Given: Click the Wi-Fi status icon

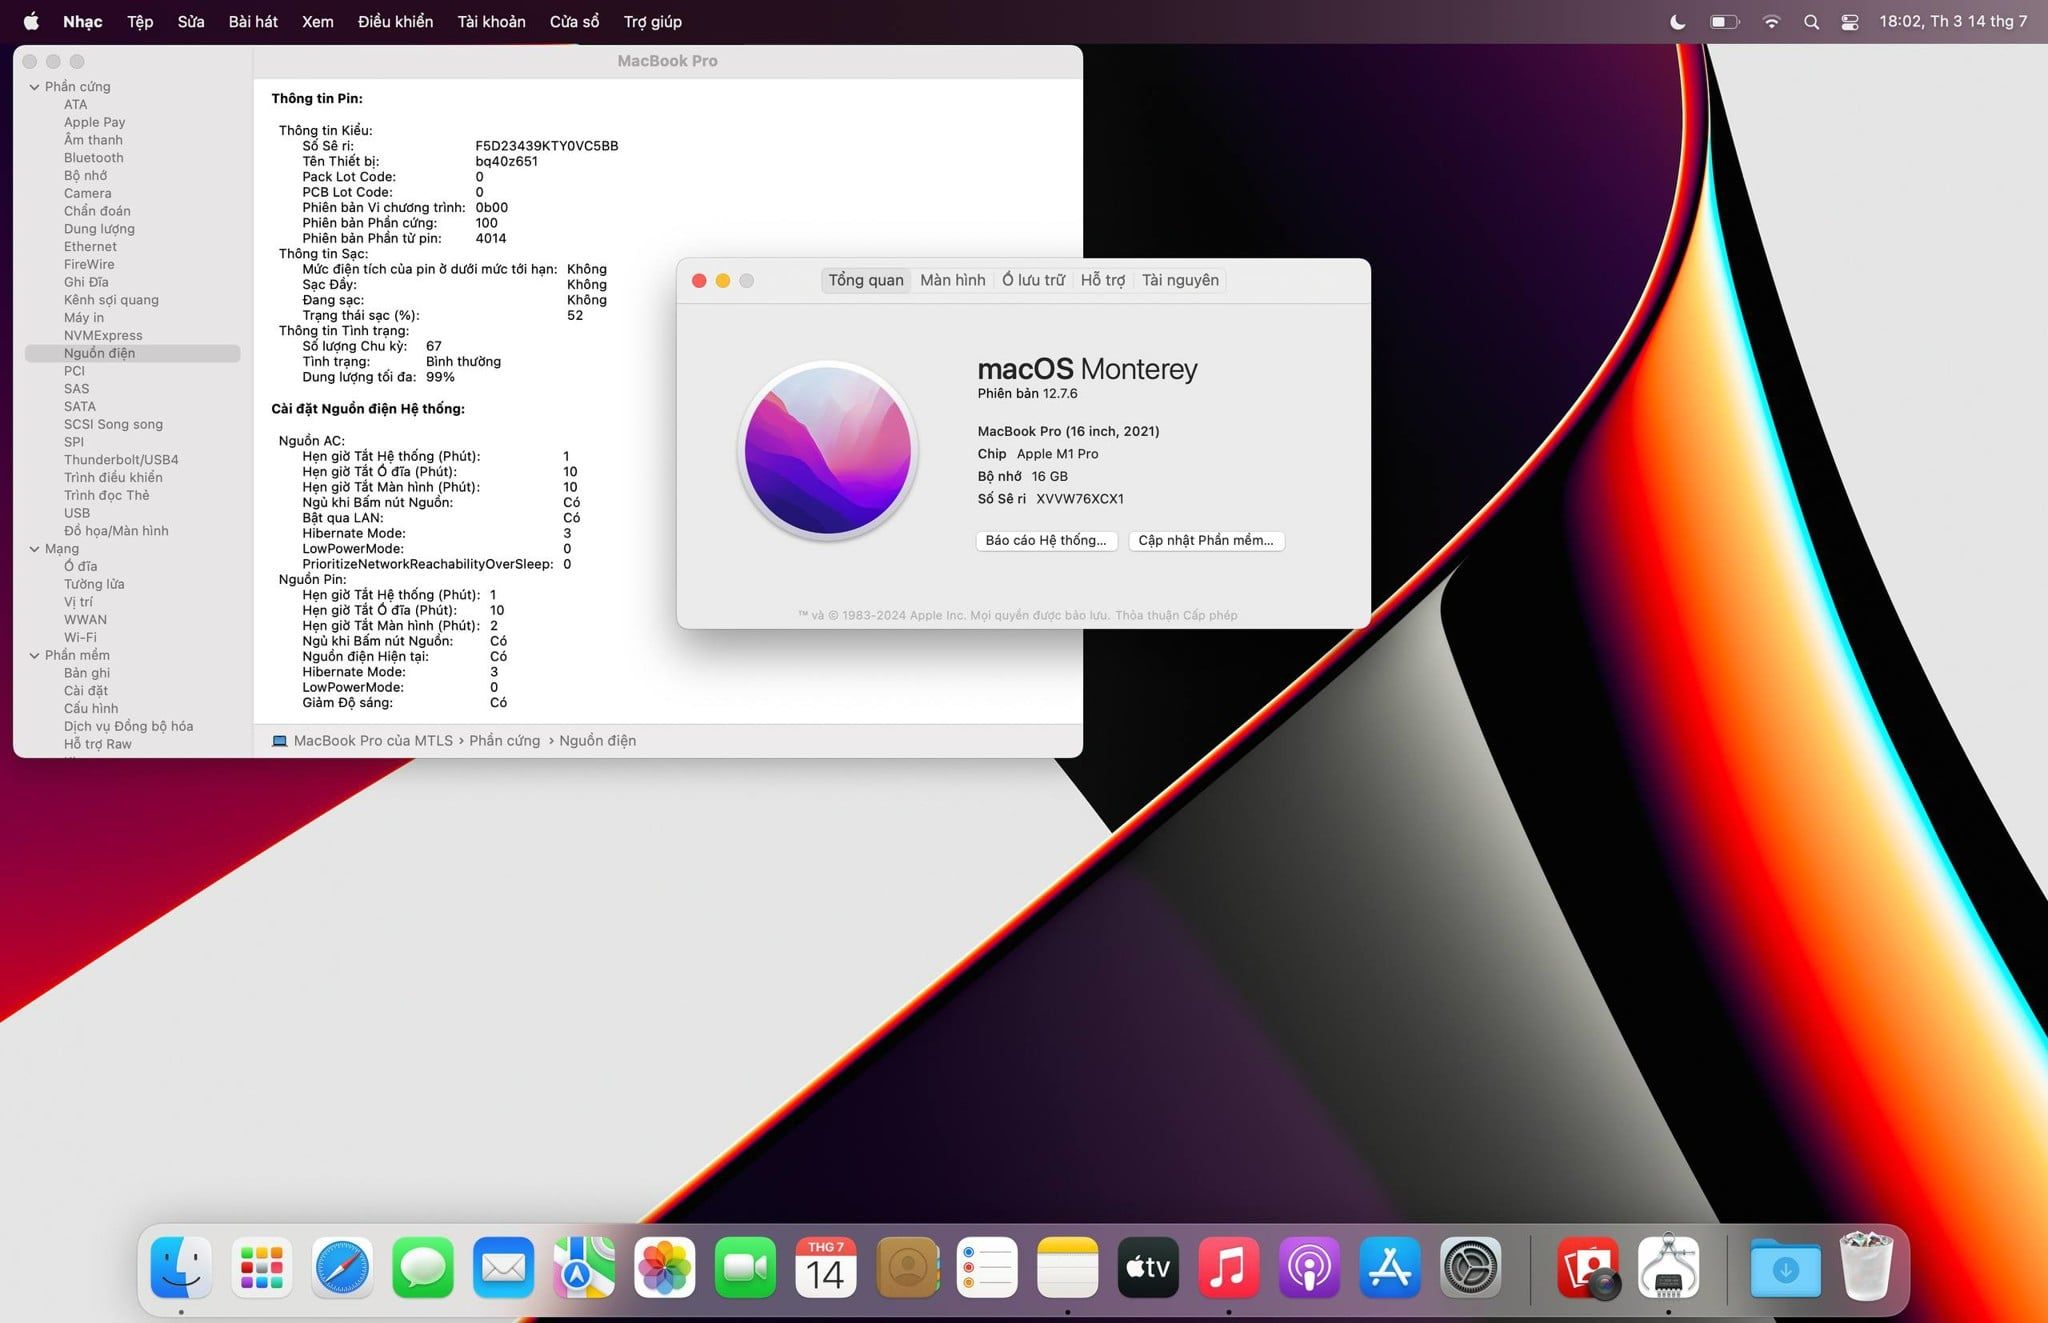Looking at the screenshot, I should click(x=1771, y=21).
